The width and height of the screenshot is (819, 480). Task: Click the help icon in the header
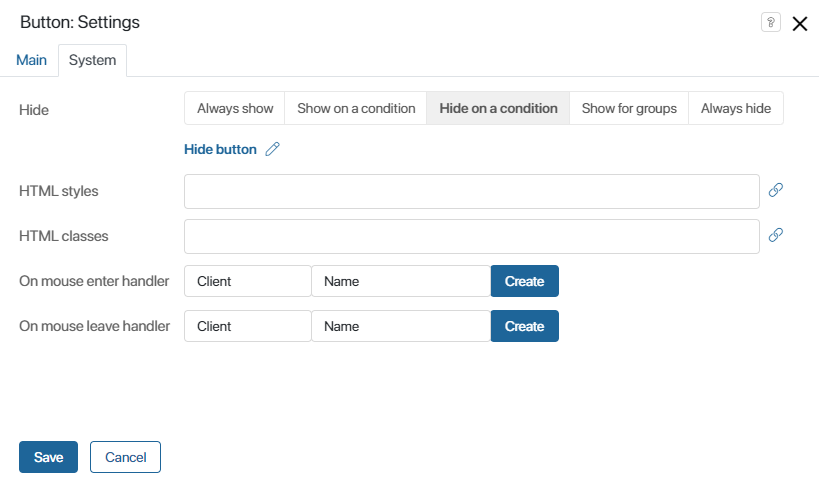(770, 23)
